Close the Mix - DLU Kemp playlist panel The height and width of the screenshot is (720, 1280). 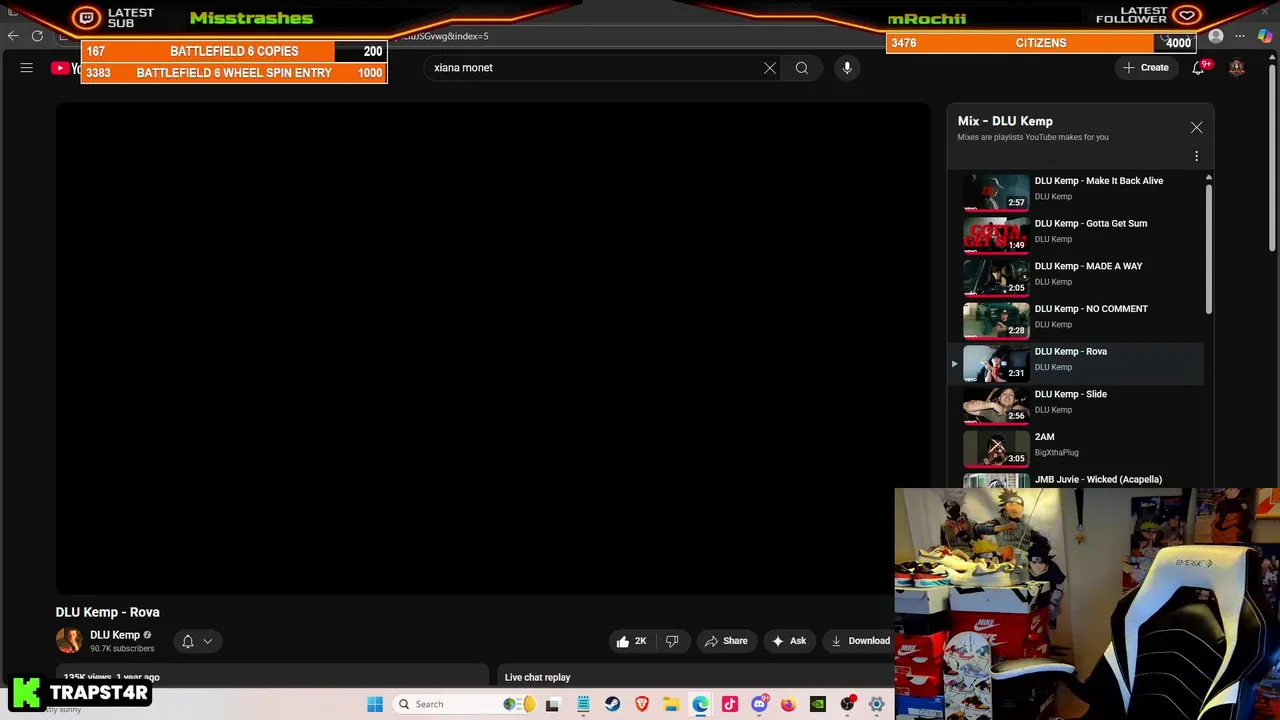[1196, 128]
